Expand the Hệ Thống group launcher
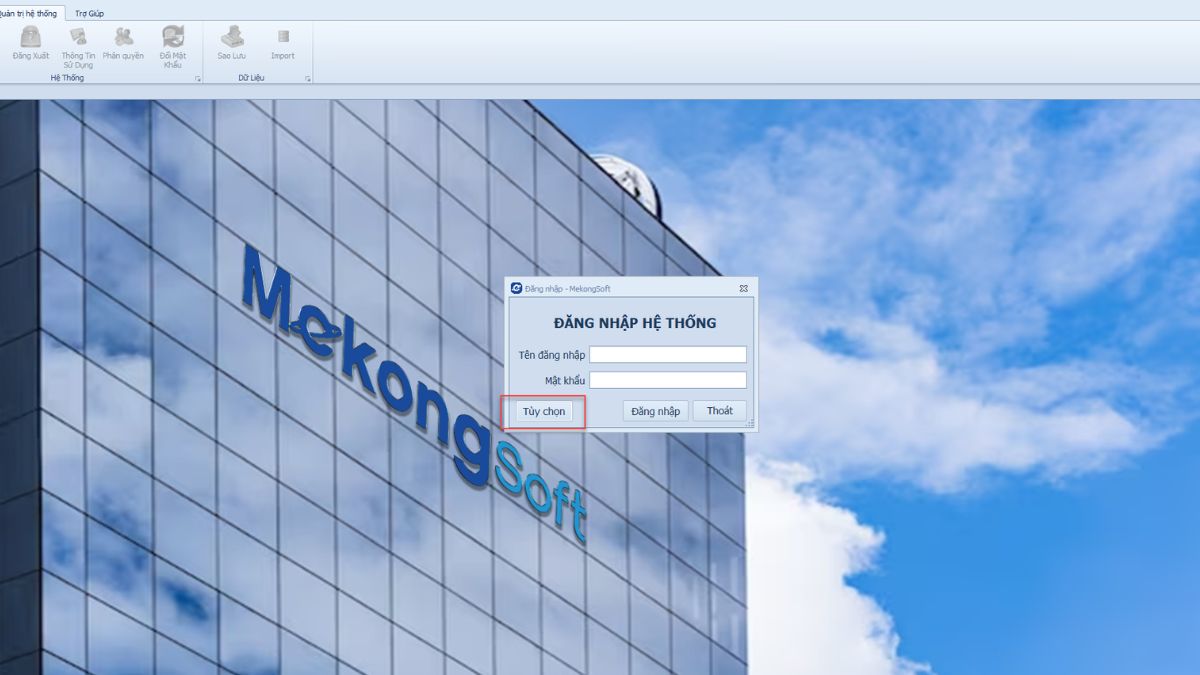Image resolution: width=1200 pixels, height=675 pixels. coord(197,78)
